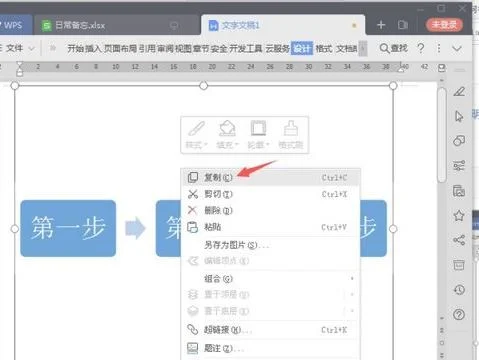Click the archive box icon in sidebar
The height and width of the screenshot is (360, 479).
coord(459,265)
